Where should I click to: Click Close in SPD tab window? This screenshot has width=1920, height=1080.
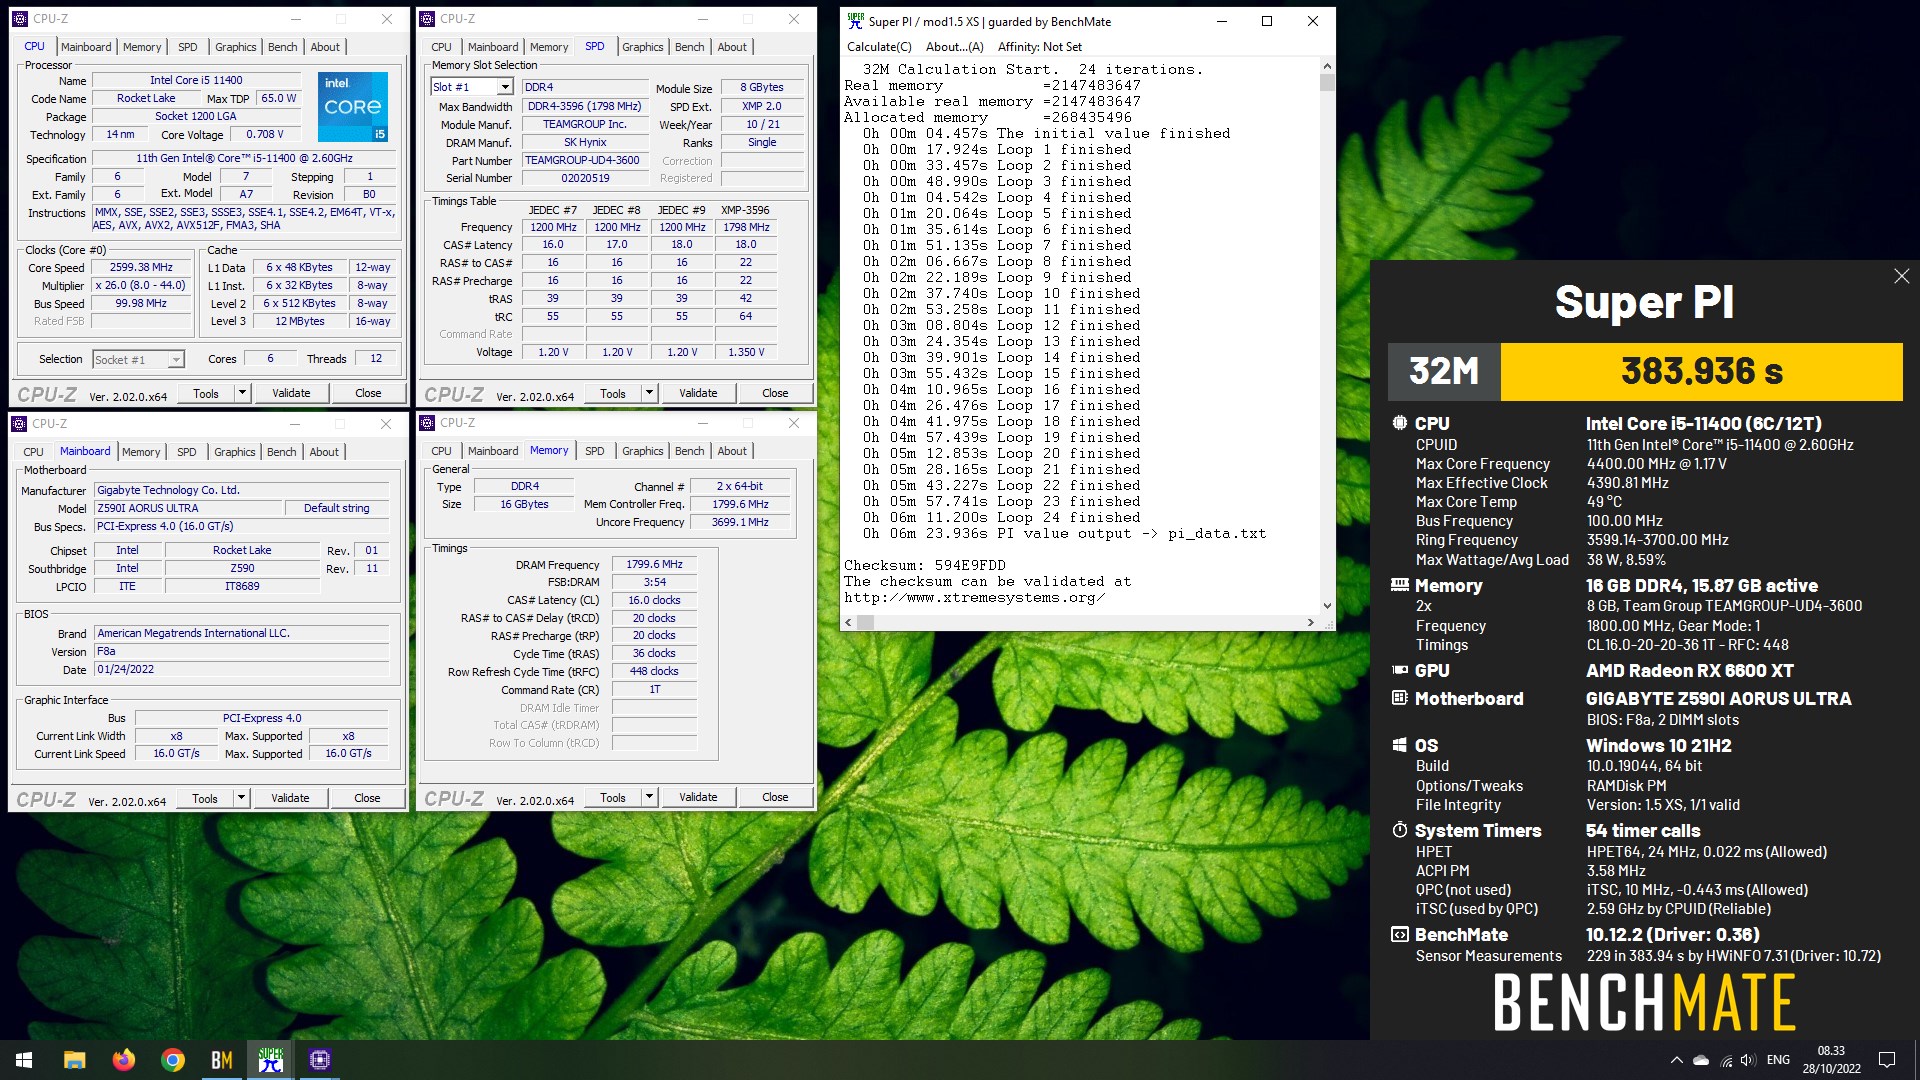tap(775, 393)
